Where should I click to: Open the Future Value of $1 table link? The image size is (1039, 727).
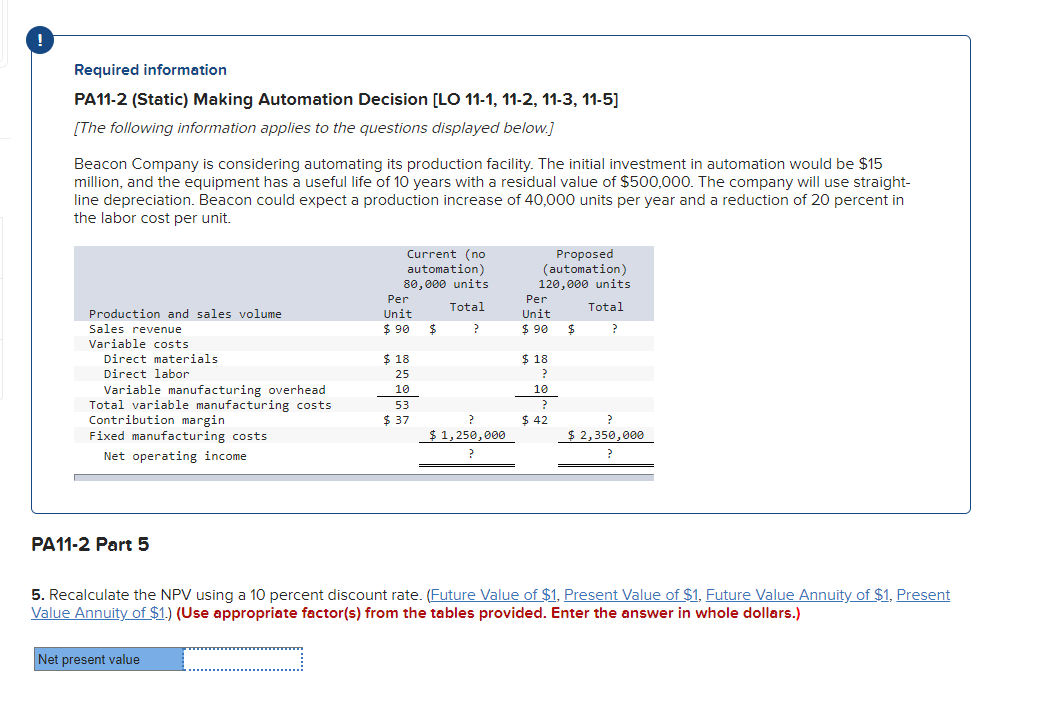[491, 594]
